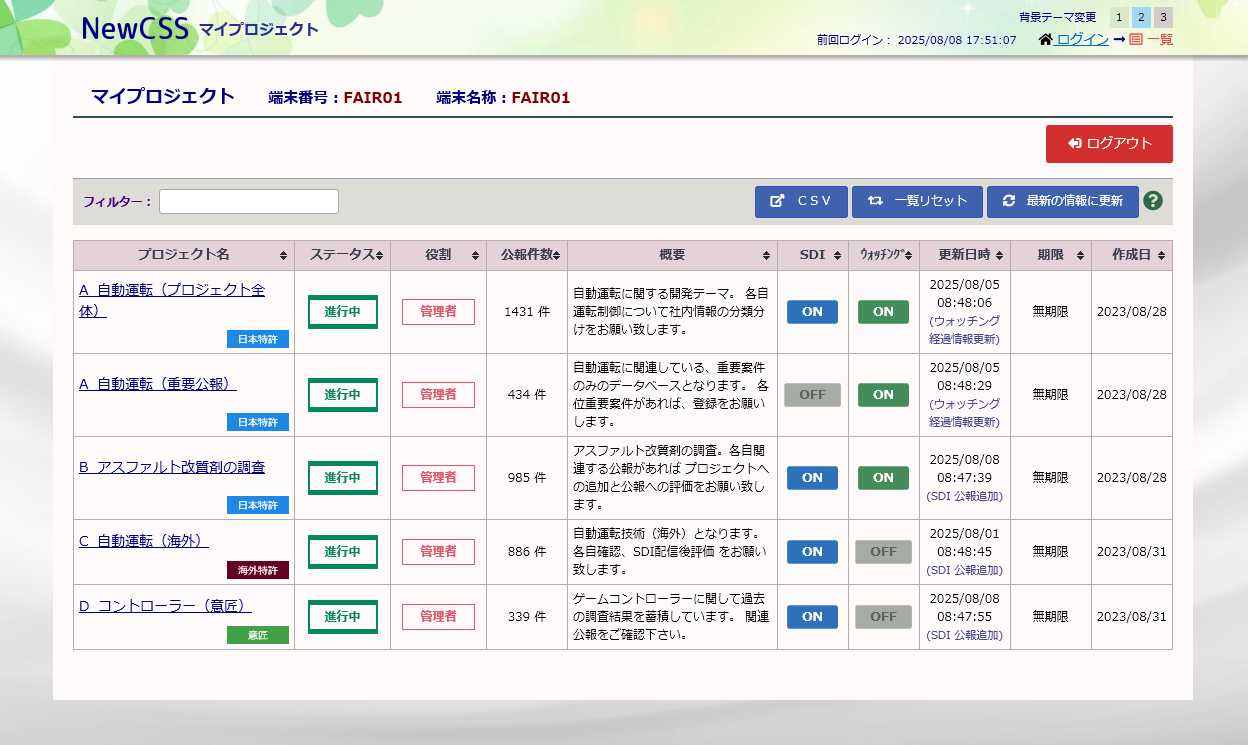The height and width of the screenshot is (745, 1248).
Task: Click the 985 件 count cell
Action: pos(527,478)
